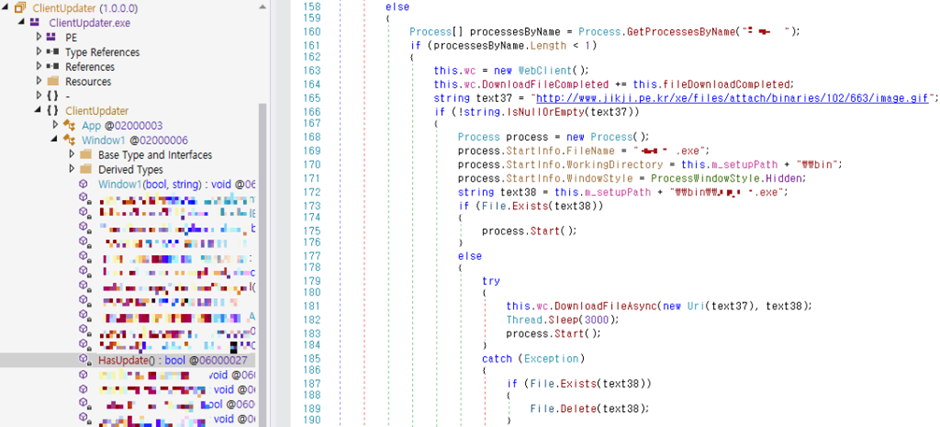Screen dimensions: 940x427
Task: Expand the Type References node
Action: coord(39,52)
